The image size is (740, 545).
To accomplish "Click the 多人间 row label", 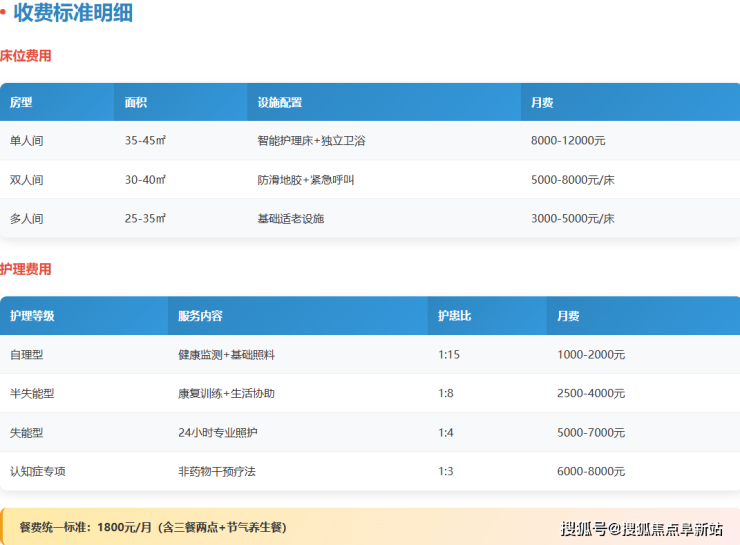I will click(x=27, y=218).
